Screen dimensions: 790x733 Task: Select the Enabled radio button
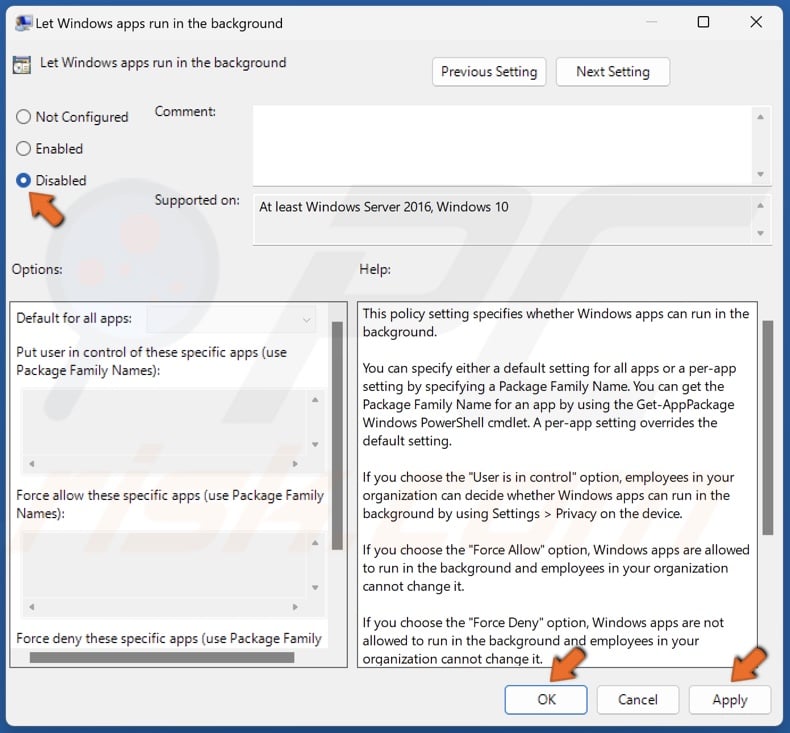[24, 149]
